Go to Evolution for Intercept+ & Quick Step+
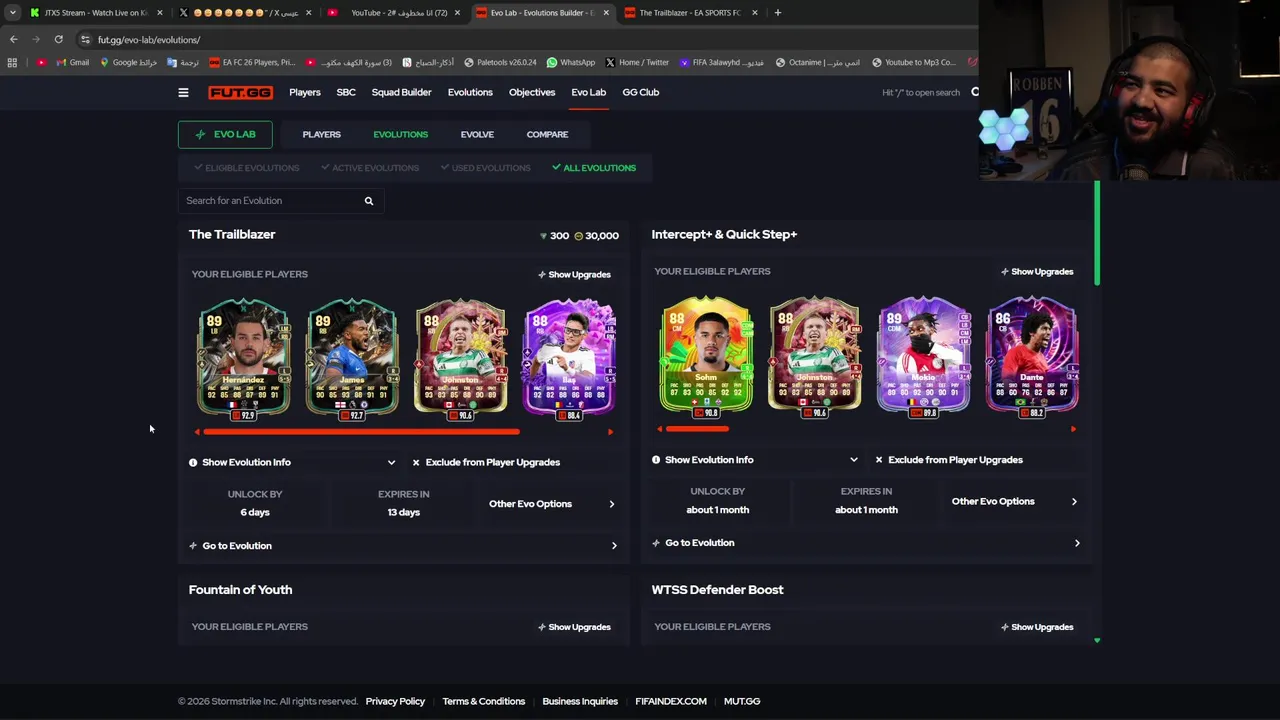 [866, 543]
